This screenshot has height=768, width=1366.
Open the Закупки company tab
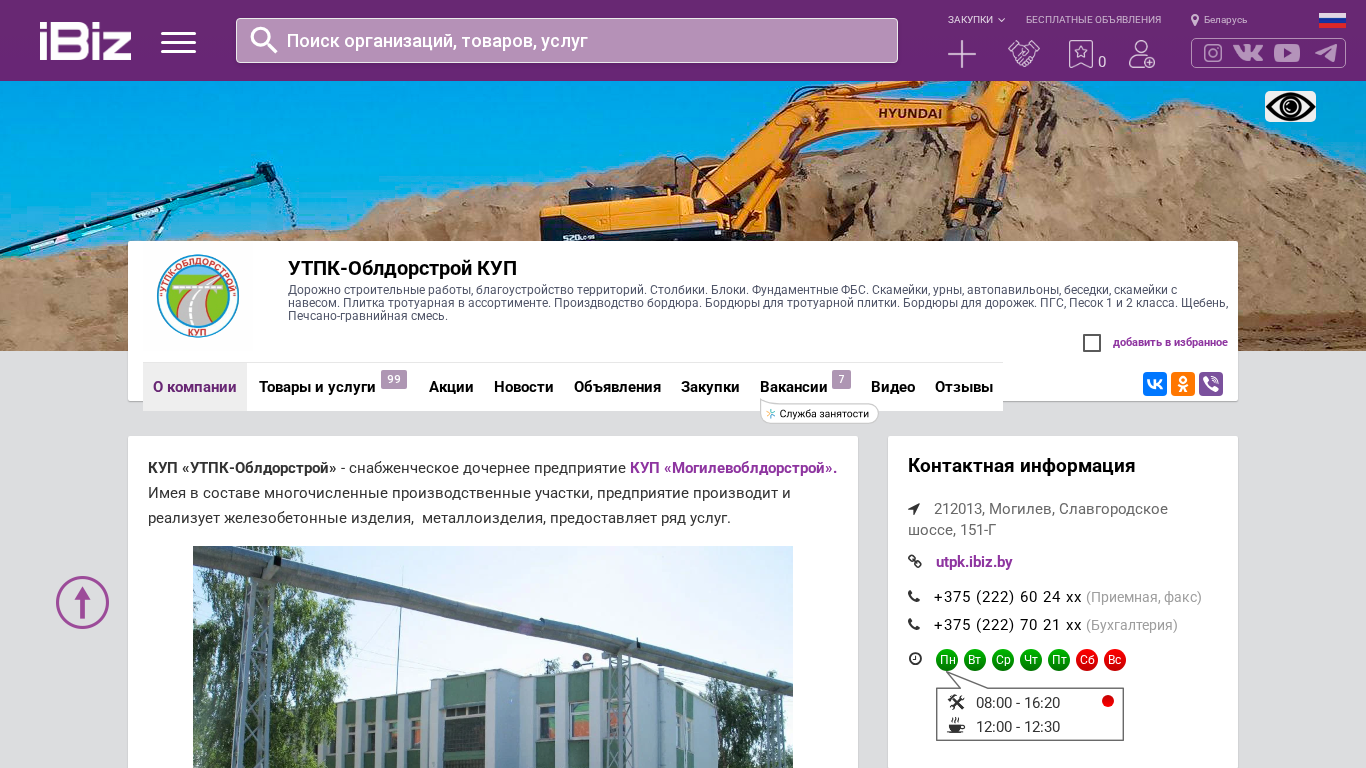[710, 387]
